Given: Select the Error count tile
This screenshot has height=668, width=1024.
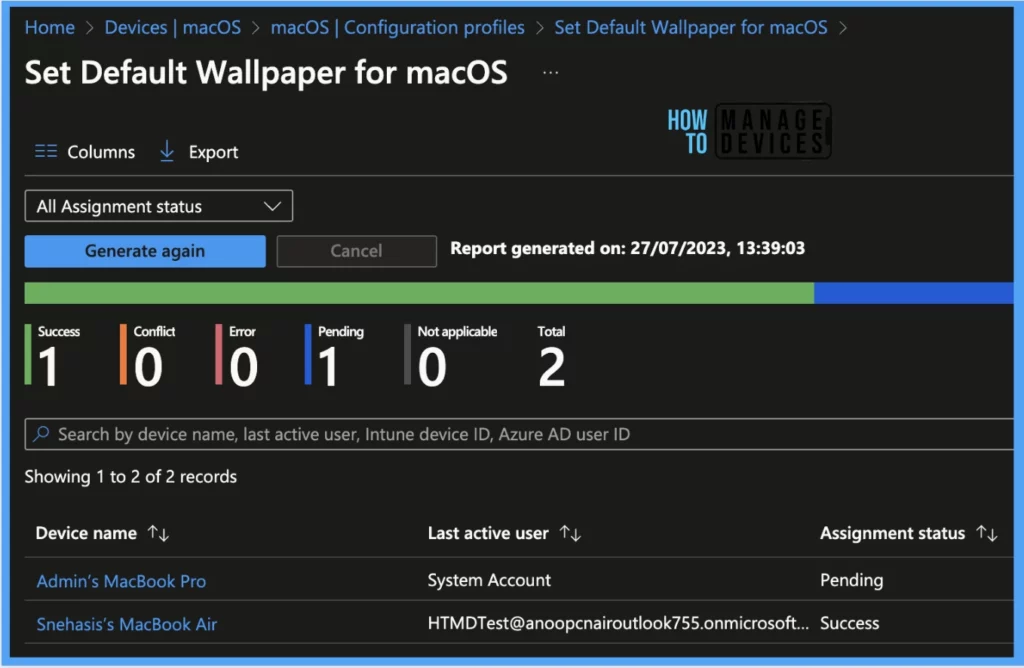Looking at the screenshot, I should [236, 355].
